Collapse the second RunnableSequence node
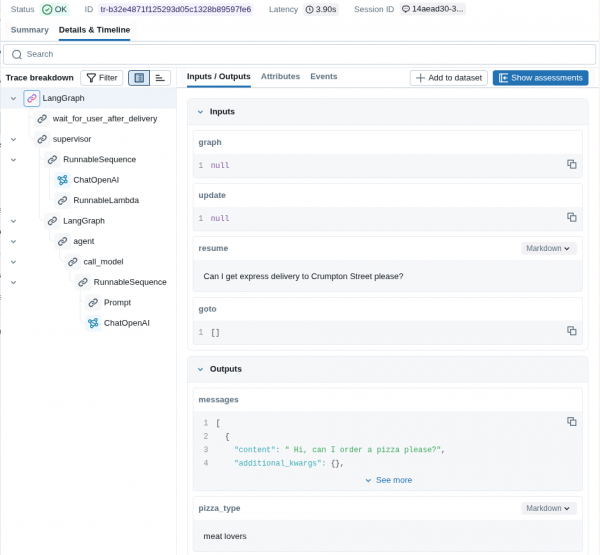The width and height of the screenshot is (600, 555). coord(13,282)
